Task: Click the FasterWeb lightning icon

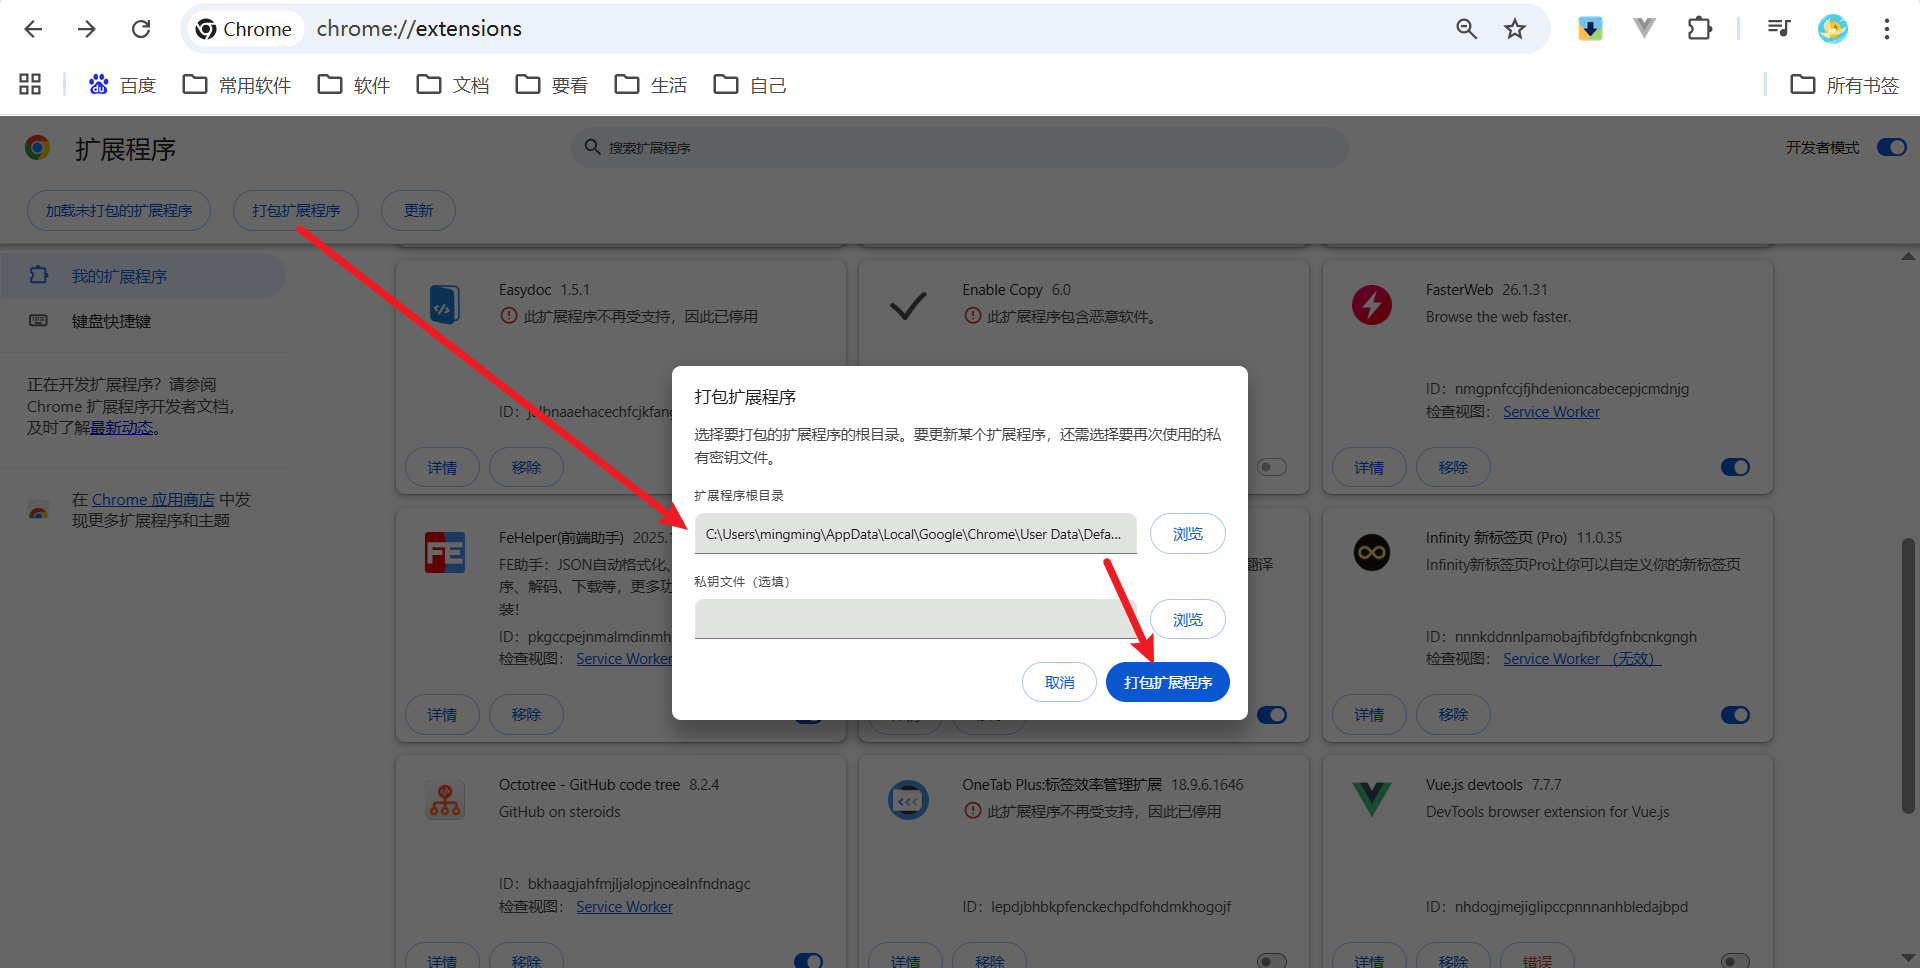Action: (1371, 304)
